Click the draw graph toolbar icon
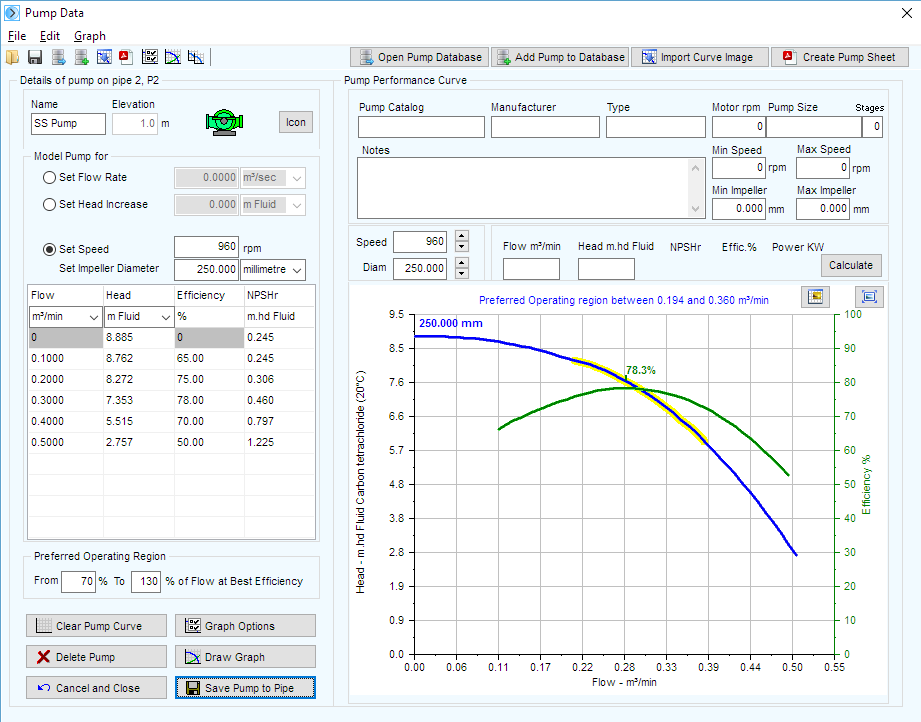 click(173, 57)
